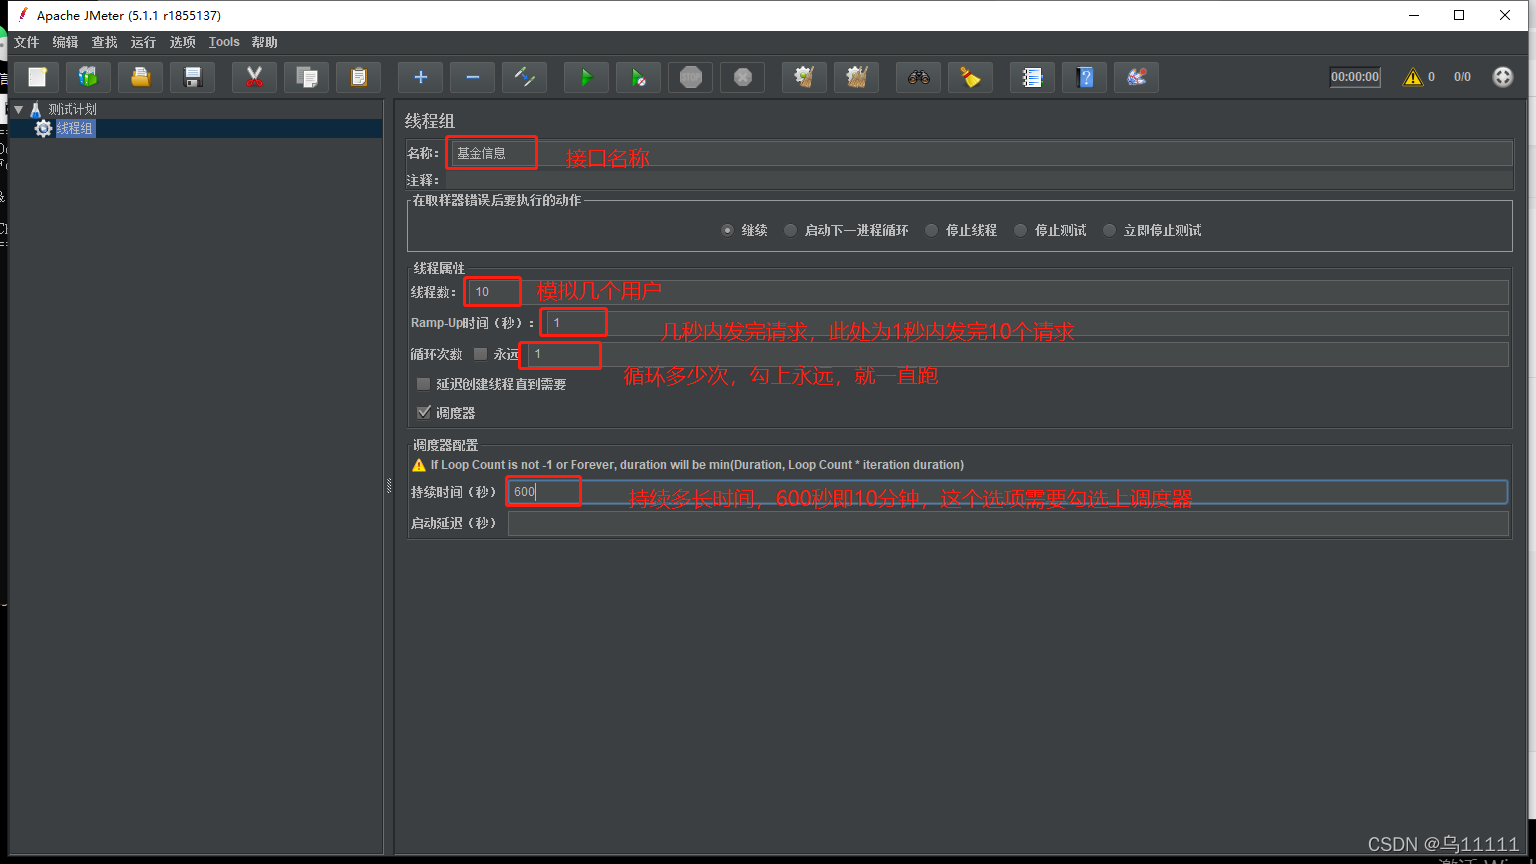
Task: Open the 帮助 menu
Action: 264,42
